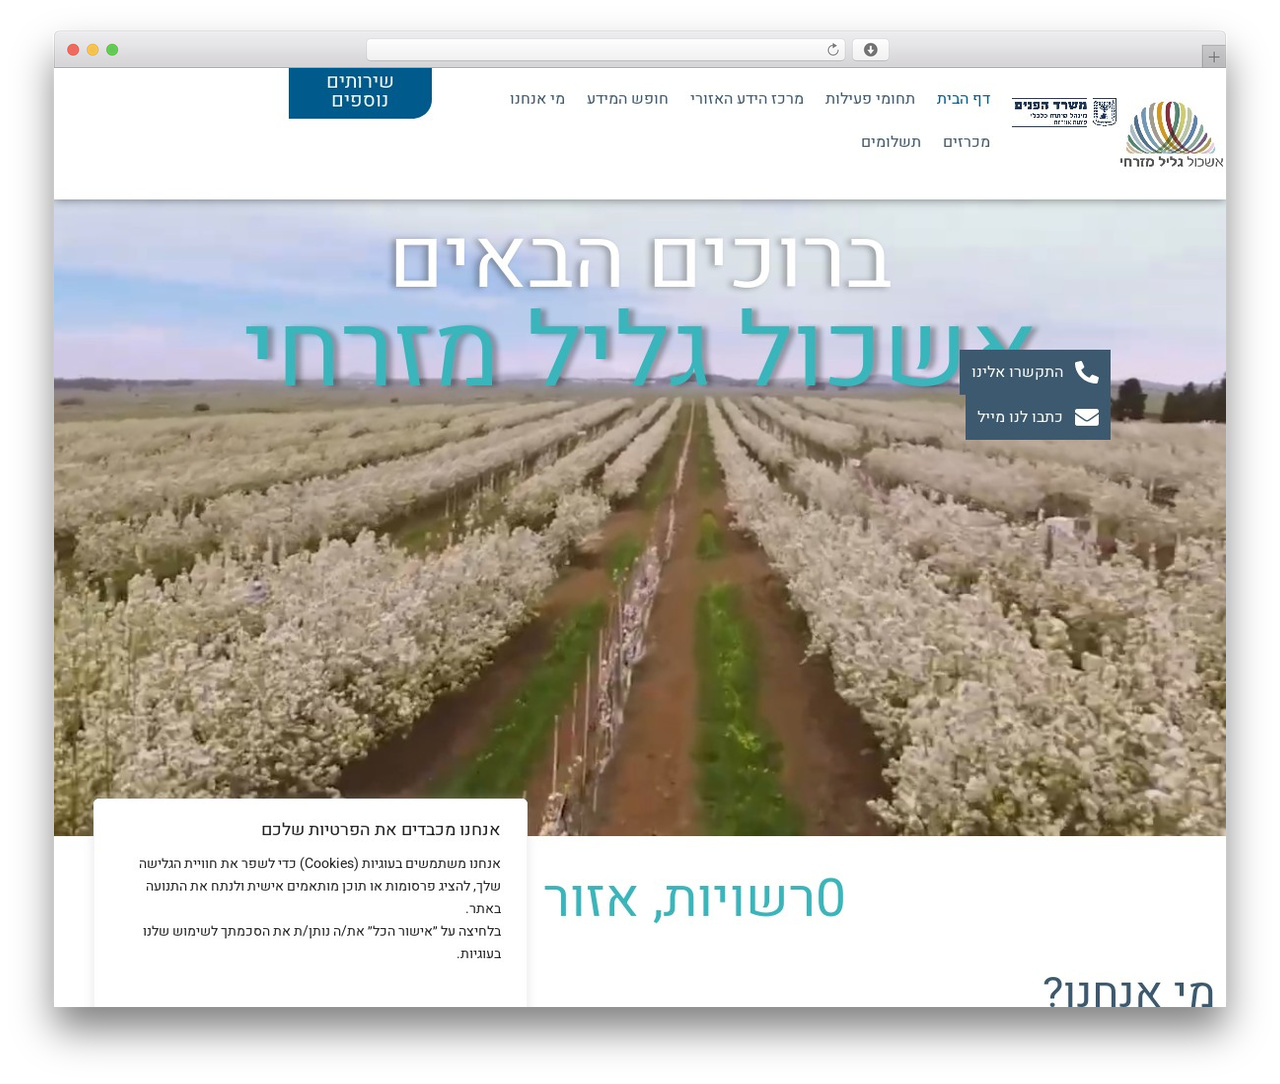Click the browser reload icon
Image resolution: width=1280 pixels, height=1084 pixels.
(833, 50)
